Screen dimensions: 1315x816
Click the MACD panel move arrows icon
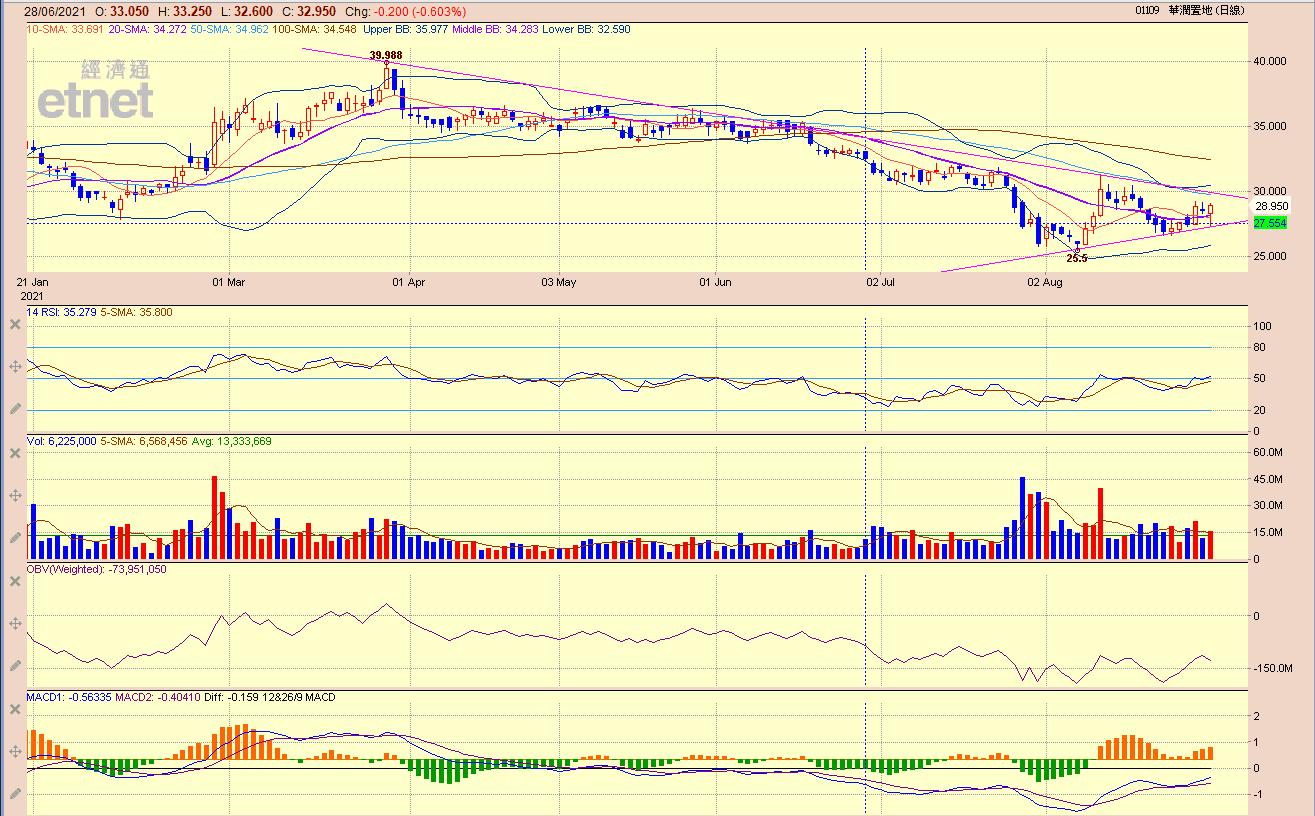point(15,751)
